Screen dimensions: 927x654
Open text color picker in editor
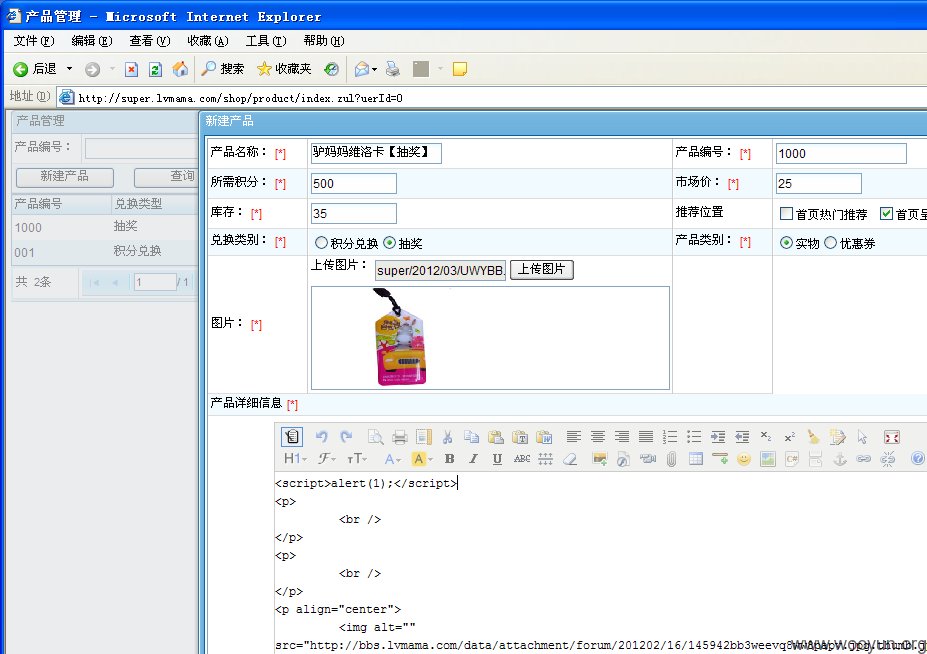tap(393, 459)
